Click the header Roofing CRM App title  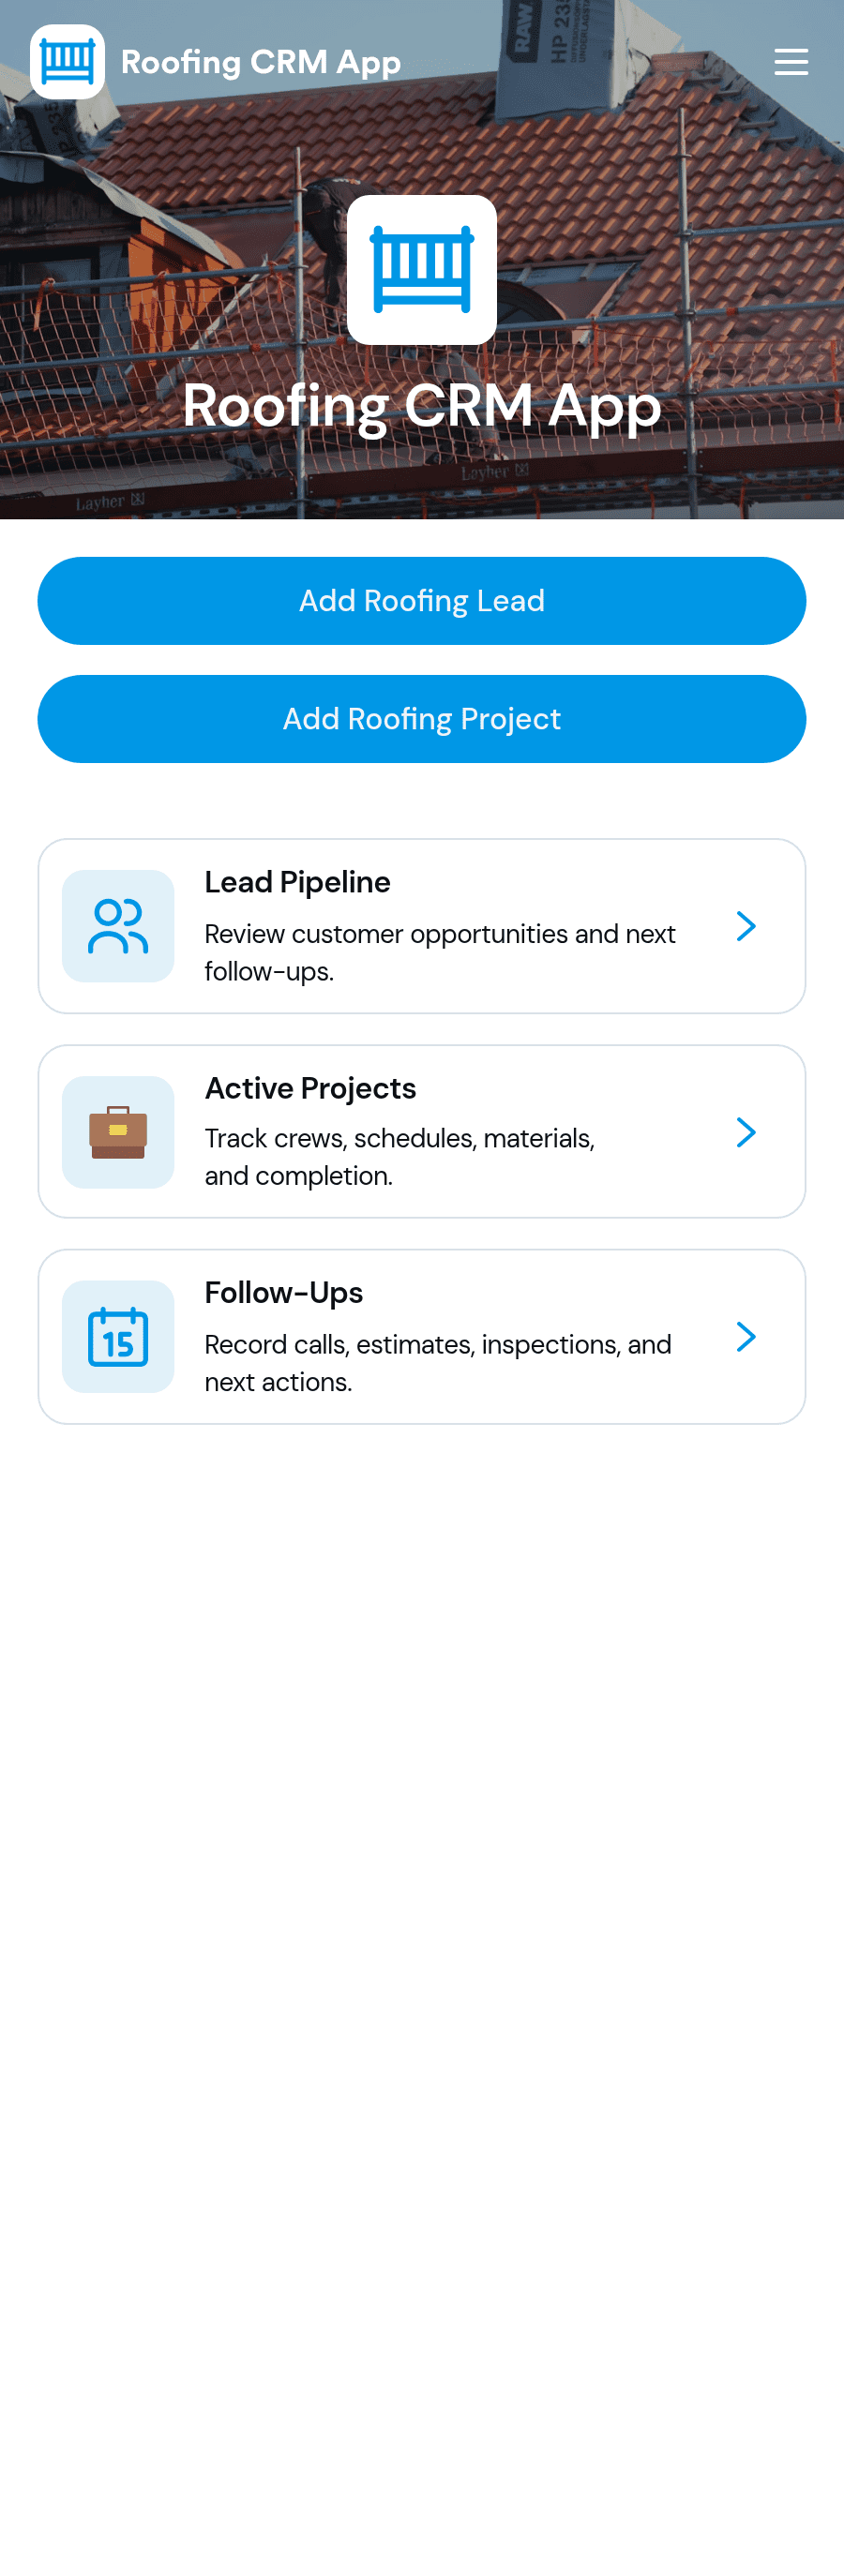coord(261,62)
